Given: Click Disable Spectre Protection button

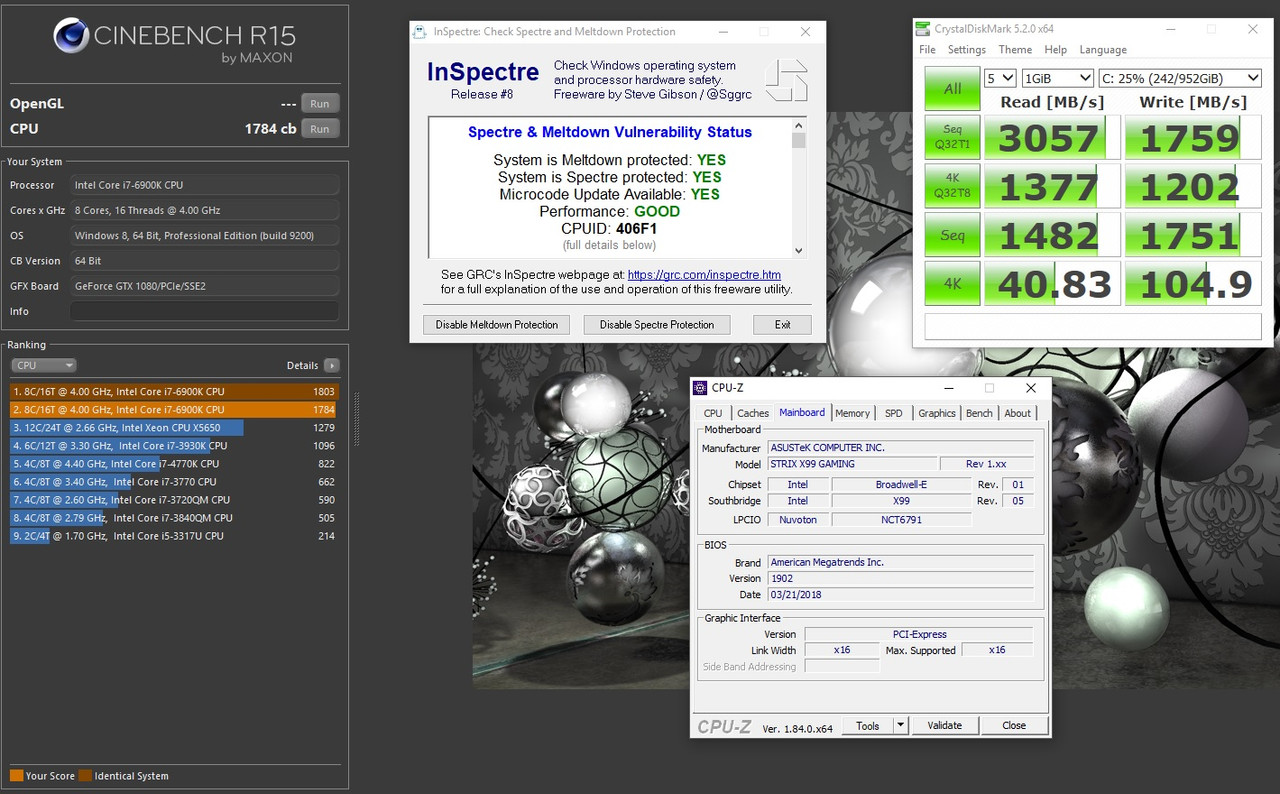Looking at the screenshot, I should [657, 325].
